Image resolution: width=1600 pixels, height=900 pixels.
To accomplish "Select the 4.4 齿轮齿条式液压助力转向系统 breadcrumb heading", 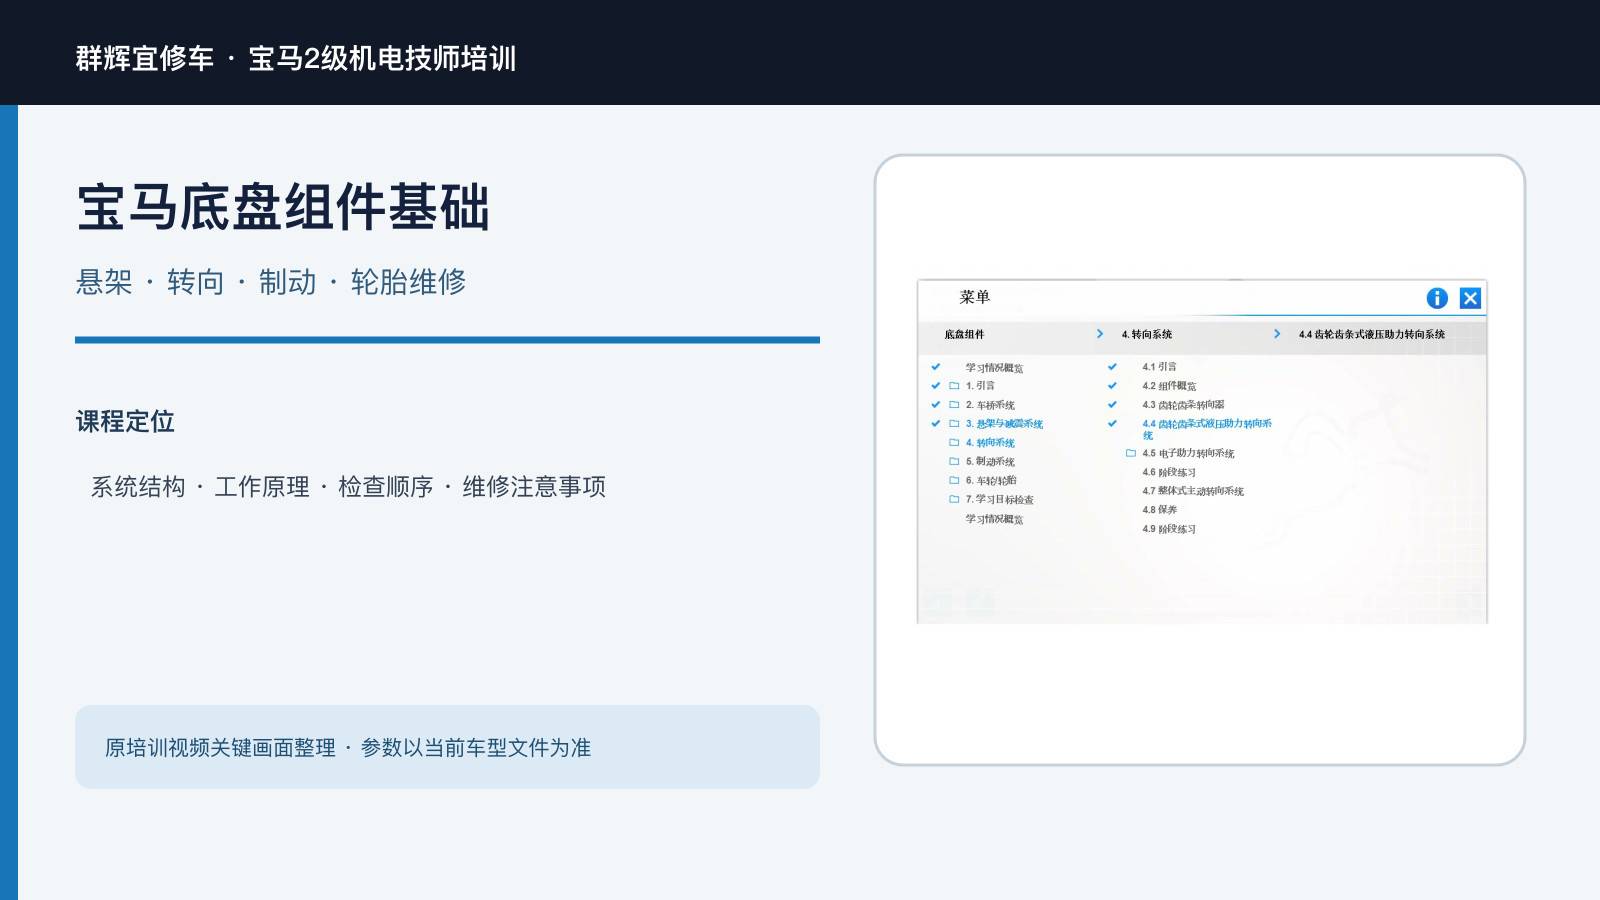I will click(x=1372, y=334).
